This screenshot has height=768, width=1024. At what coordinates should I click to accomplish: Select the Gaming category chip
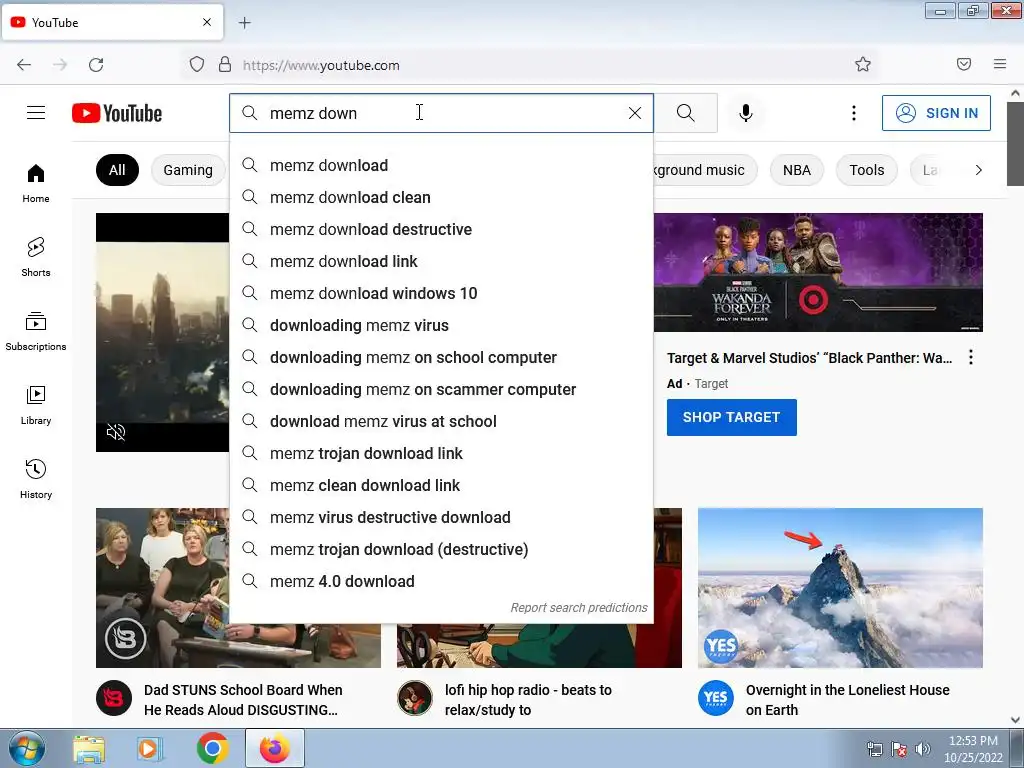coord(188,170)
